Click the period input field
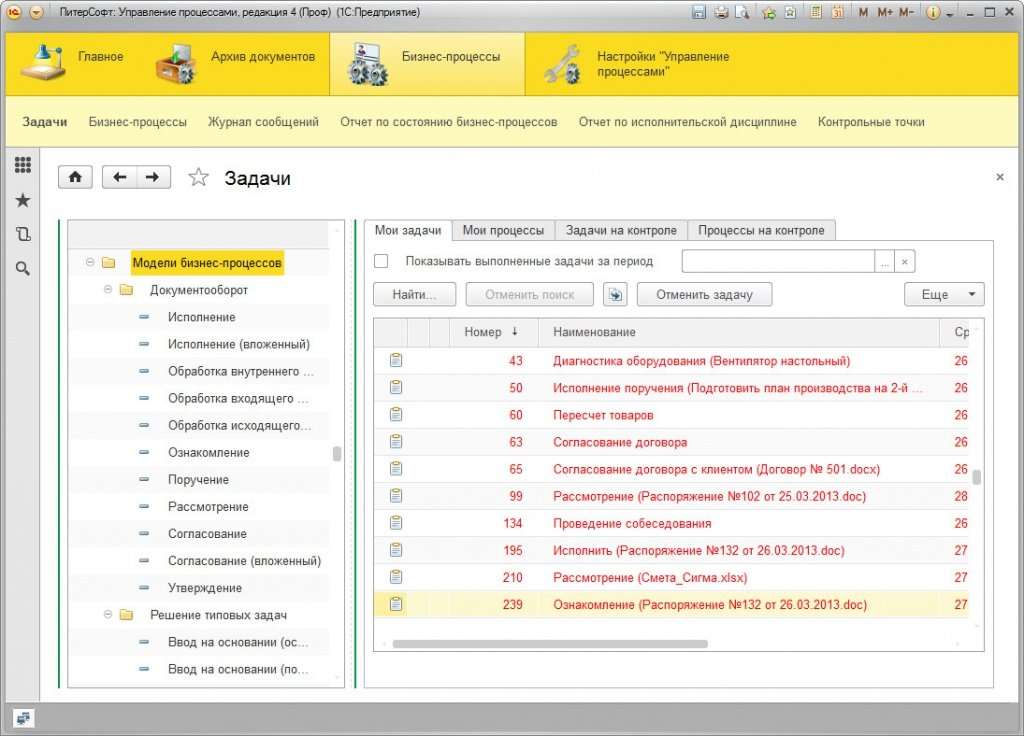The image size is (1024, 736). tap(778, 261)
